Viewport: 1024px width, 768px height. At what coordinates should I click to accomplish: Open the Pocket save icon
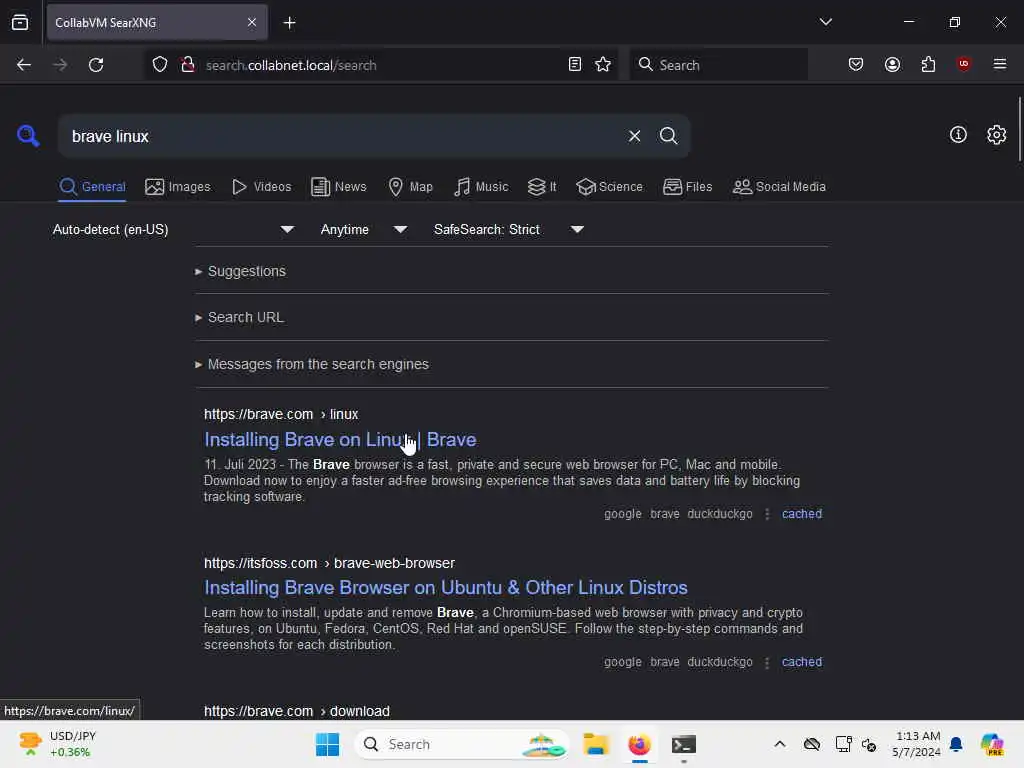pyautogui.click(x=856, y=65)
